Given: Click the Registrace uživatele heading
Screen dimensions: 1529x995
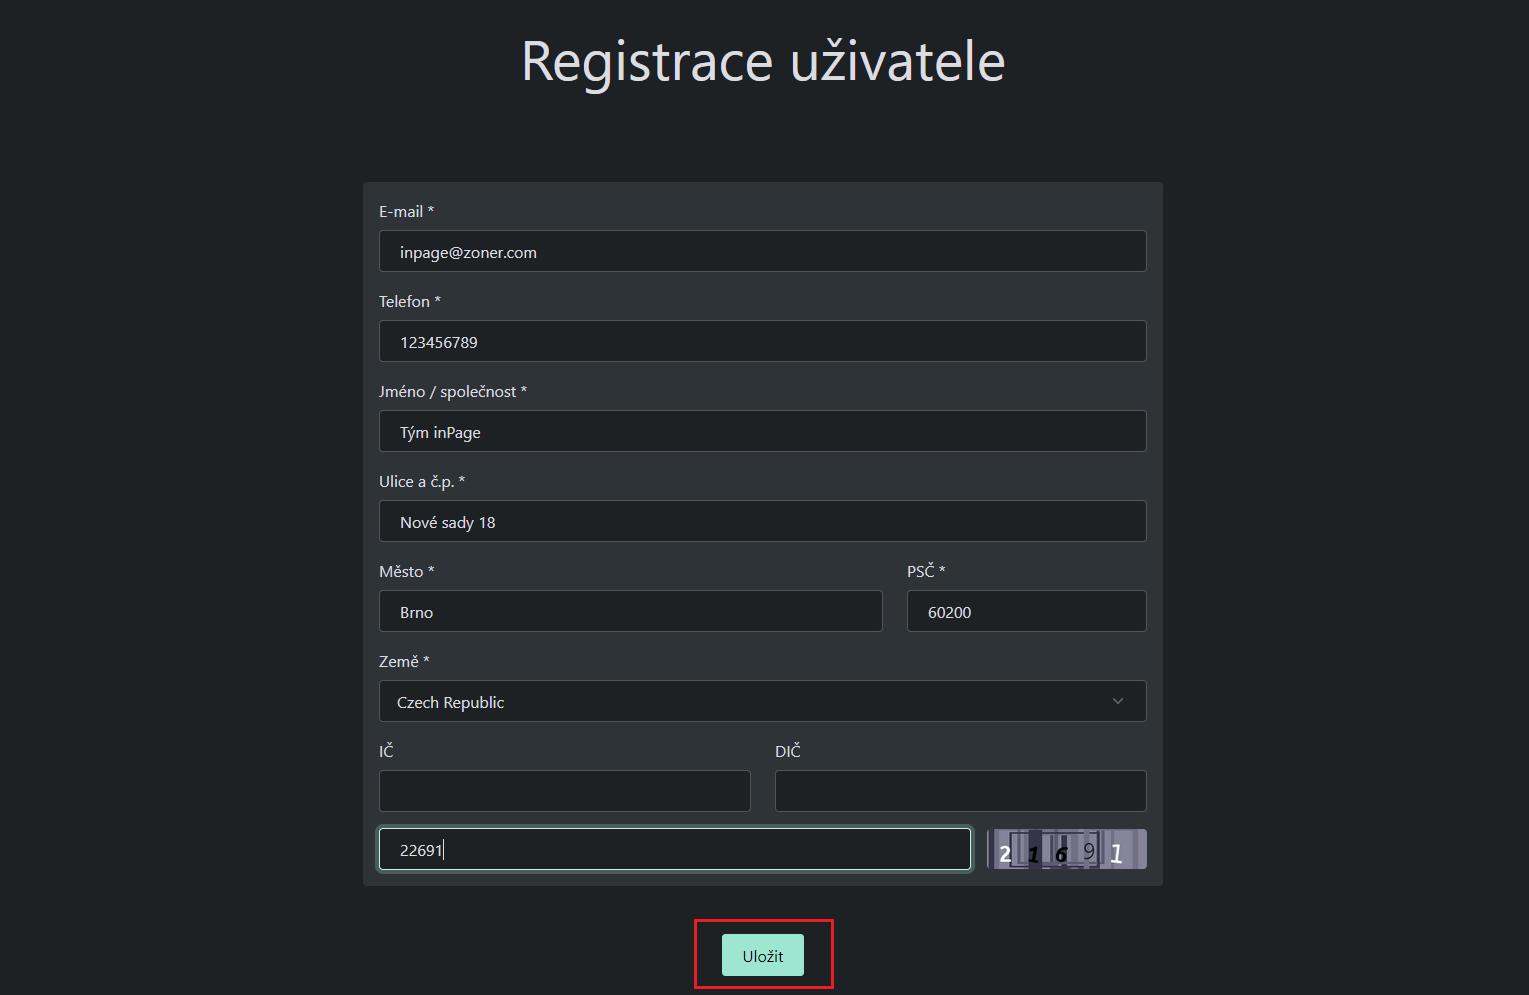Looking at the screenshot, I should [x=763, y=62].
